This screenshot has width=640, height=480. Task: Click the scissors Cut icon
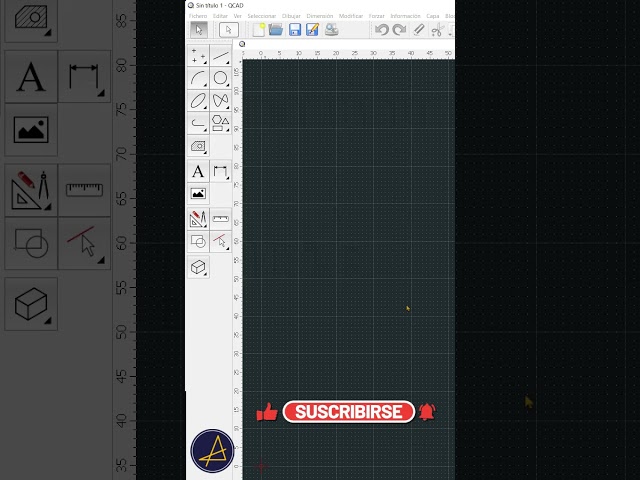(438, 30)
